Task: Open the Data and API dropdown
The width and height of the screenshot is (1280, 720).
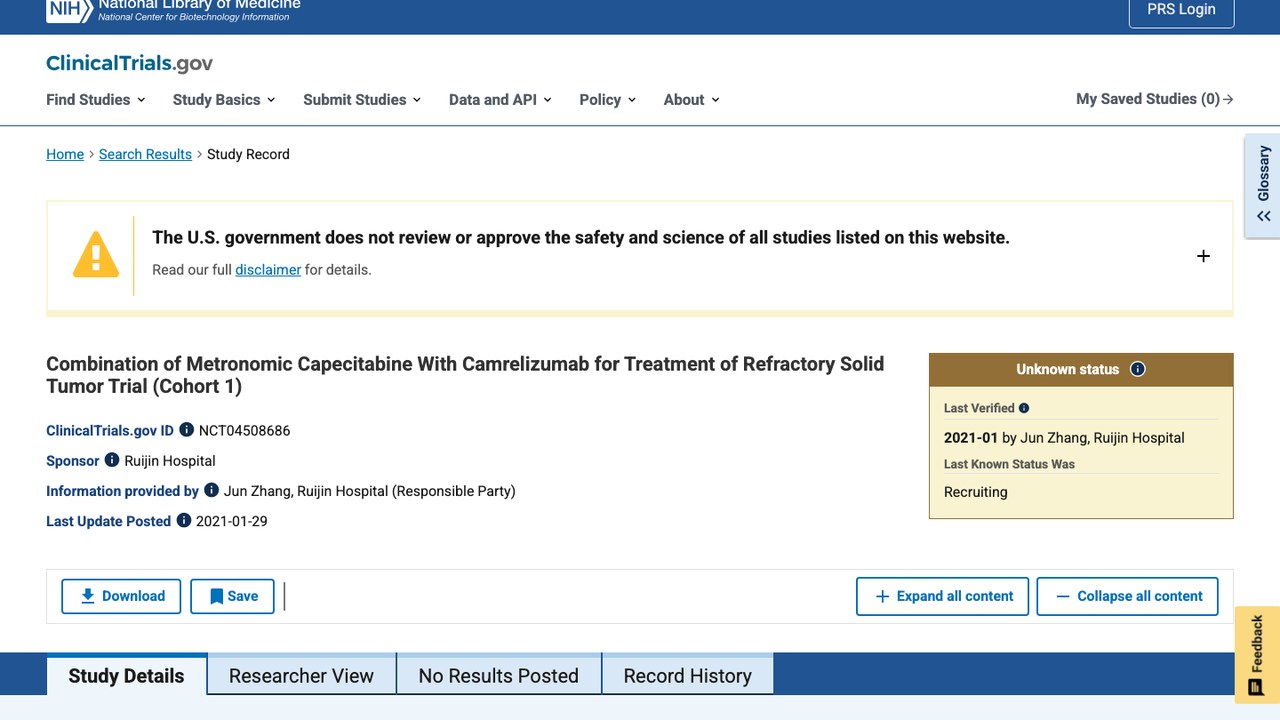Action: click(500, 99)
